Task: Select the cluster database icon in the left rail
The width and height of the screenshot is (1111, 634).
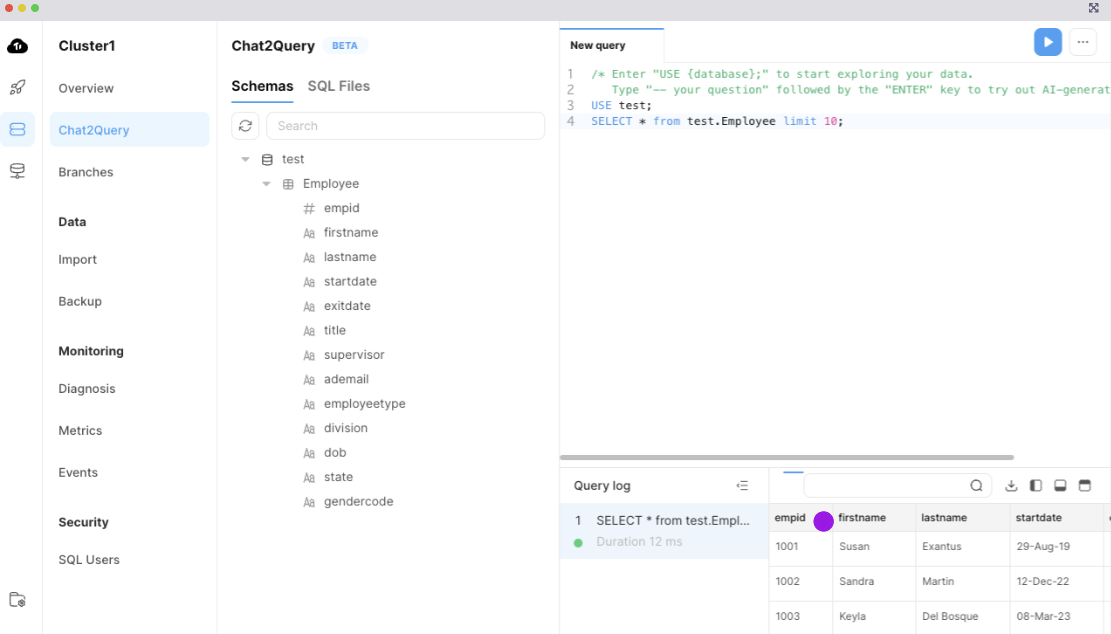Action: click(18, 130)
